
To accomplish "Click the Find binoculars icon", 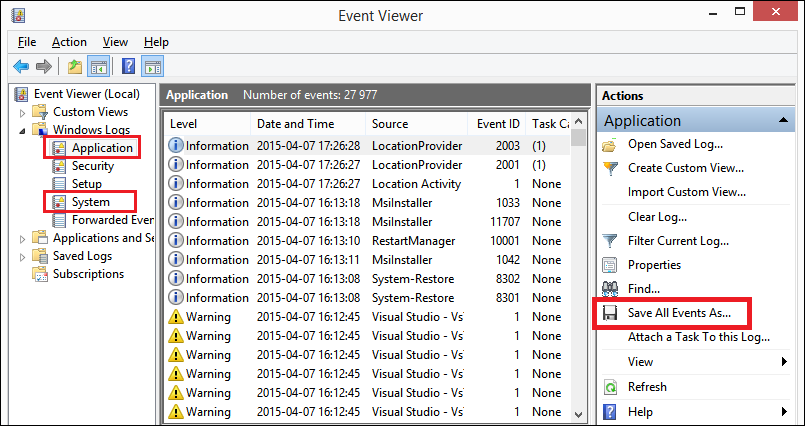I will point(610,289).
